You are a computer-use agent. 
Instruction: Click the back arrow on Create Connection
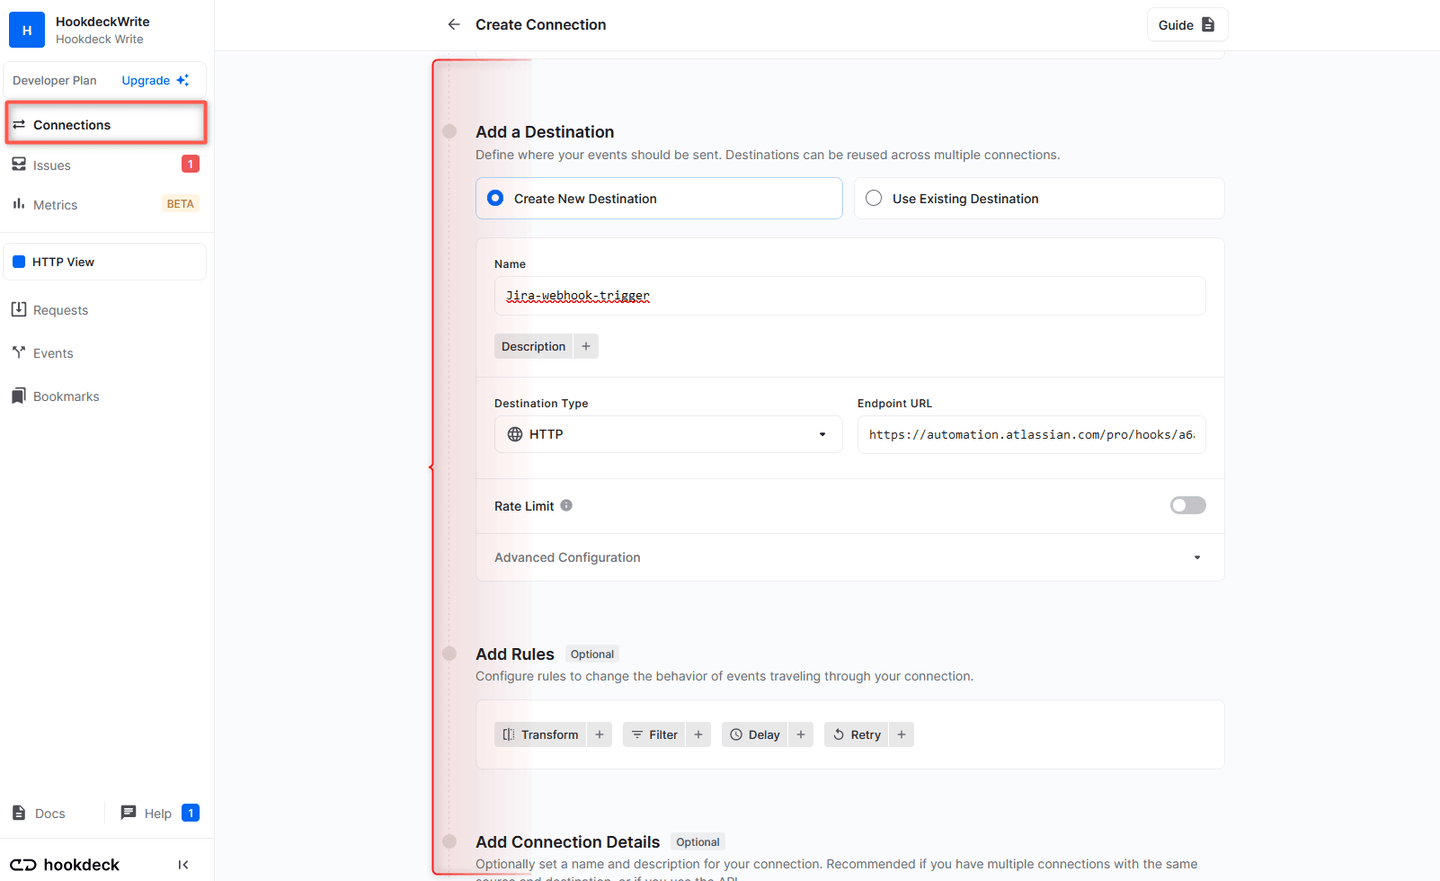[453, 24]
